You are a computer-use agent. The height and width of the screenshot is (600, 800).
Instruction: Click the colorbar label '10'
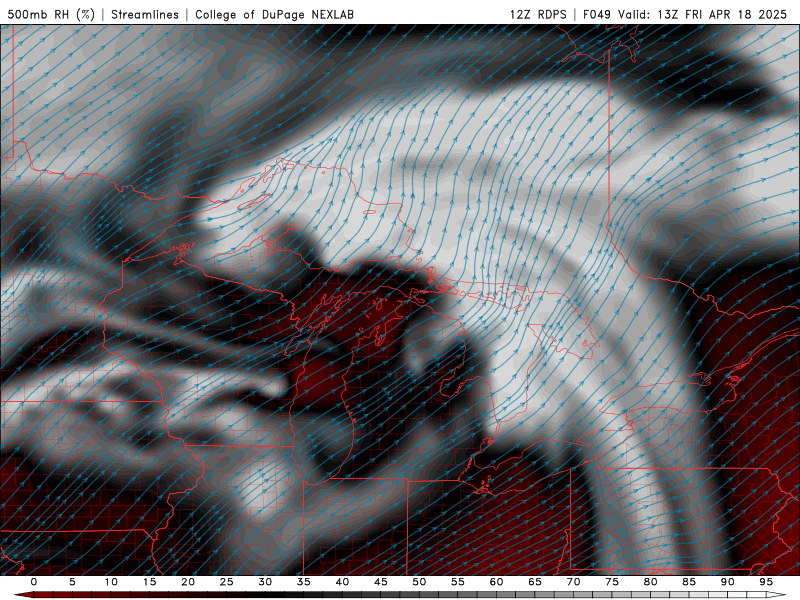click(111, 582)
